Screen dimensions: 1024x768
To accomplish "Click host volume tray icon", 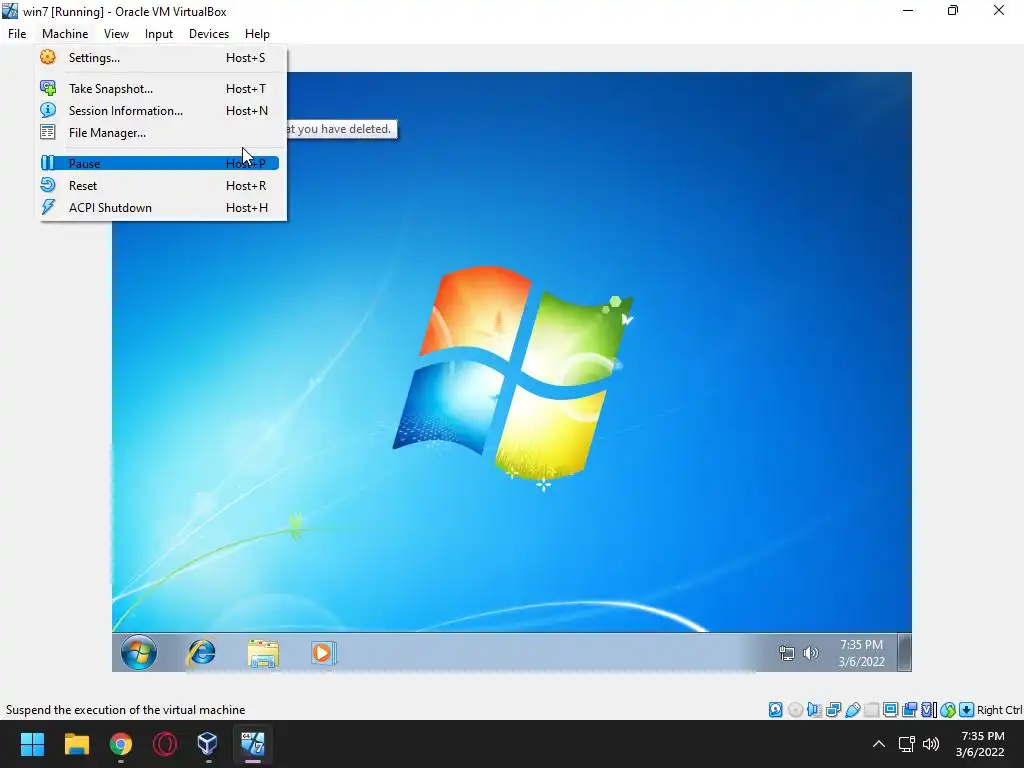I will [931, 744].
